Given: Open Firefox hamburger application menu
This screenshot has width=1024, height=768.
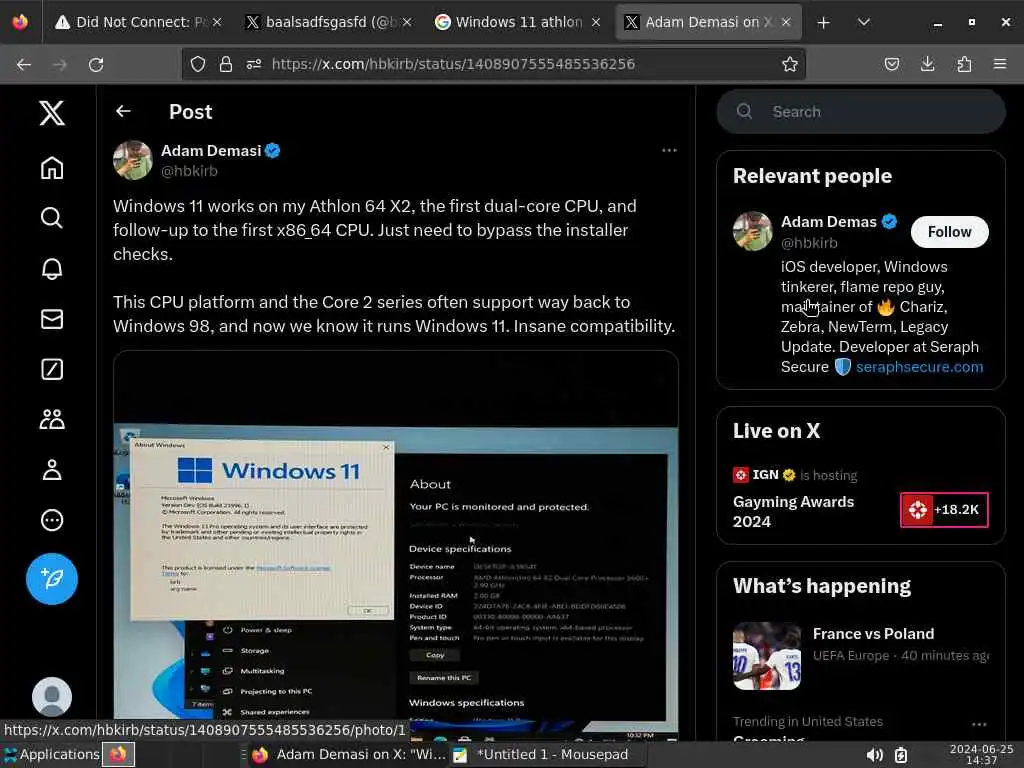Looking at the screenshot, I should pos(1000,64).
